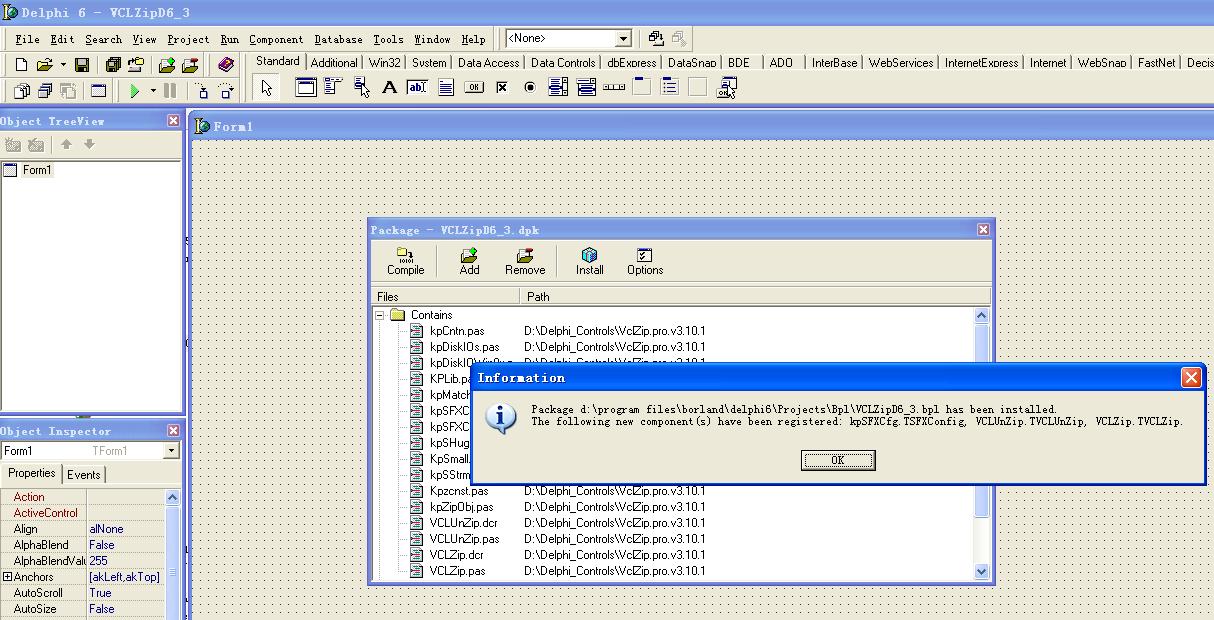The width and height of the screenshot is (1214, 620).
Task: Open the File menu
Action: coord(27,40)
